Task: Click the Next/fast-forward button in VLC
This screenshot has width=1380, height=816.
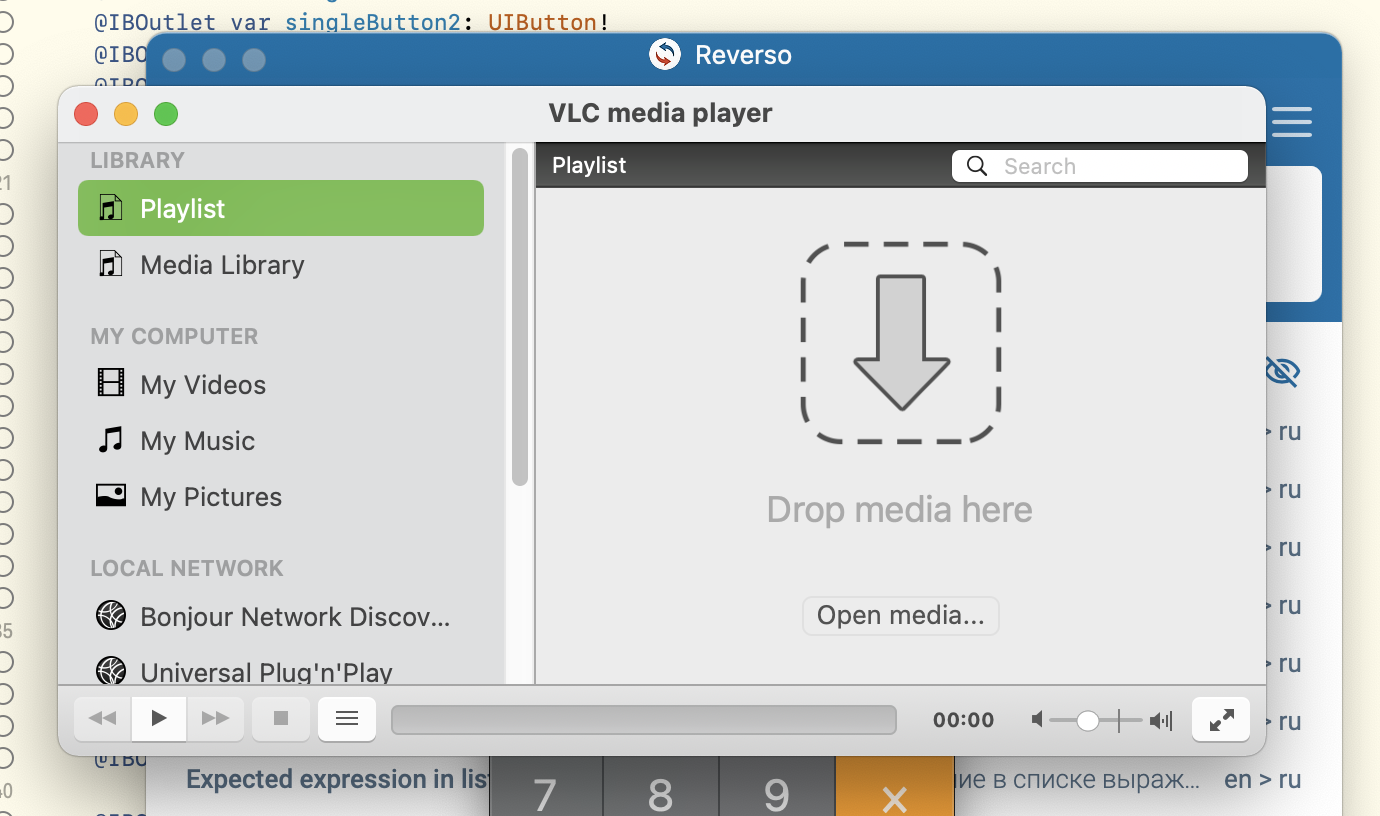Action: point(215,718)
